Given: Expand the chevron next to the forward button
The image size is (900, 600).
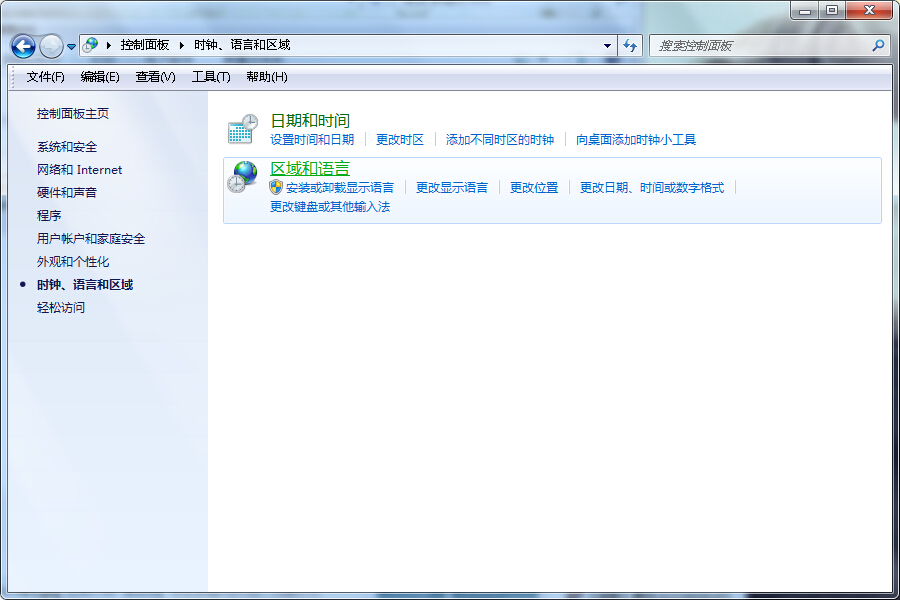Looking at the screenshot, I should pyautogui.click(x=70, y=45).
